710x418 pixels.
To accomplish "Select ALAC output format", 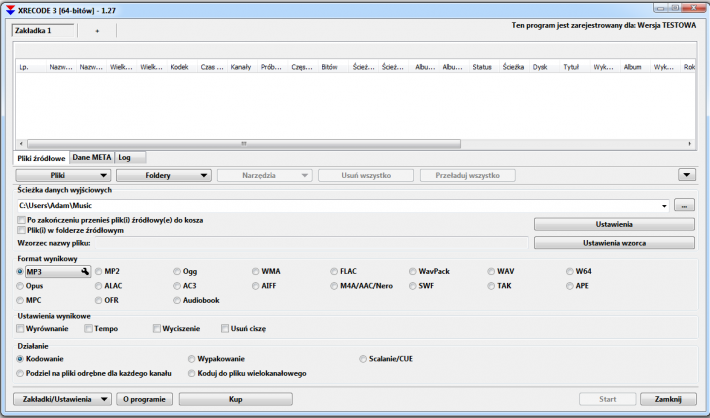I will click(x=98, y=286).
